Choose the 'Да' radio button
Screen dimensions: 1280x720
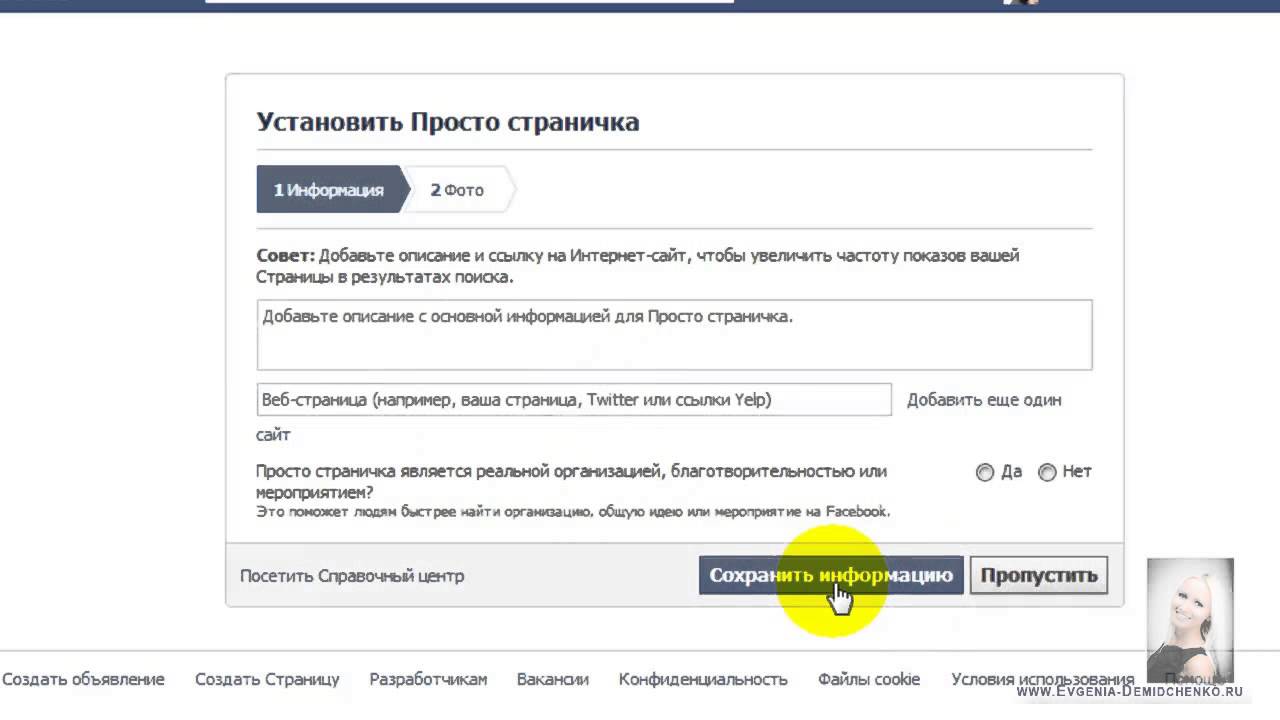985,472
